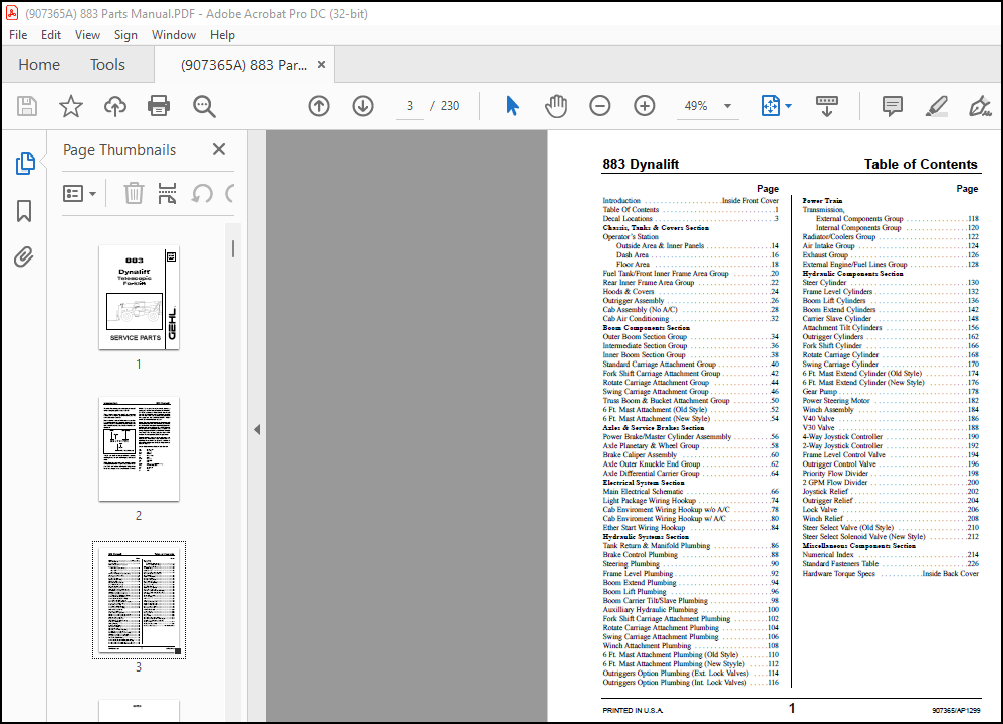Select page 2 thumbnail

click(x=139, y=449)
